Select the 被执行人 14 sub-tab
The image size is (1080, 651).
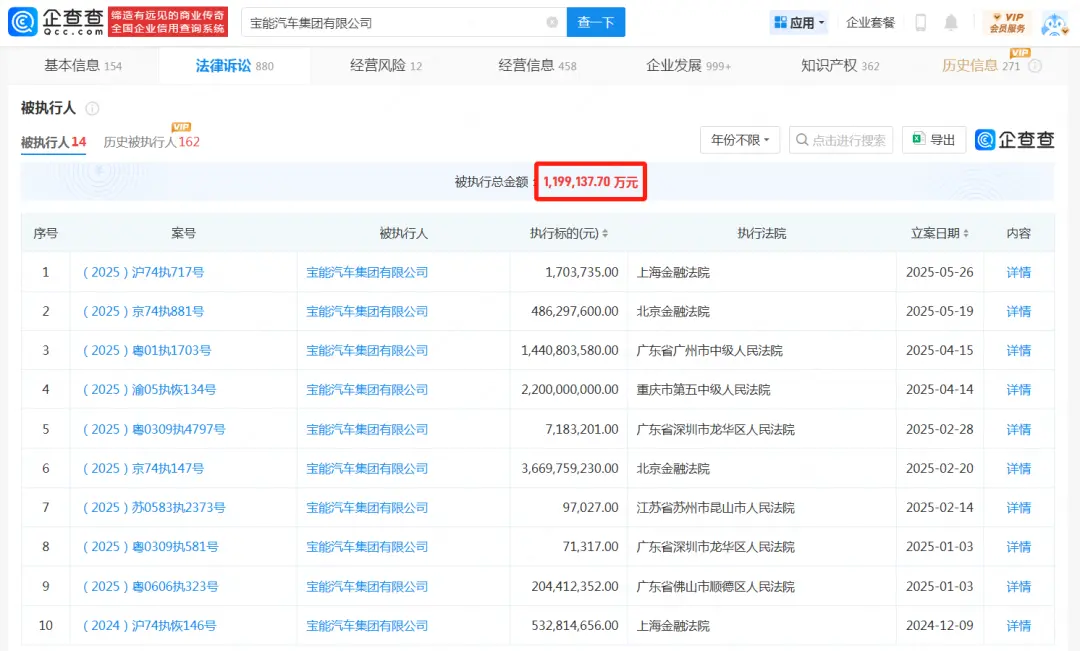tap(53, 142)
